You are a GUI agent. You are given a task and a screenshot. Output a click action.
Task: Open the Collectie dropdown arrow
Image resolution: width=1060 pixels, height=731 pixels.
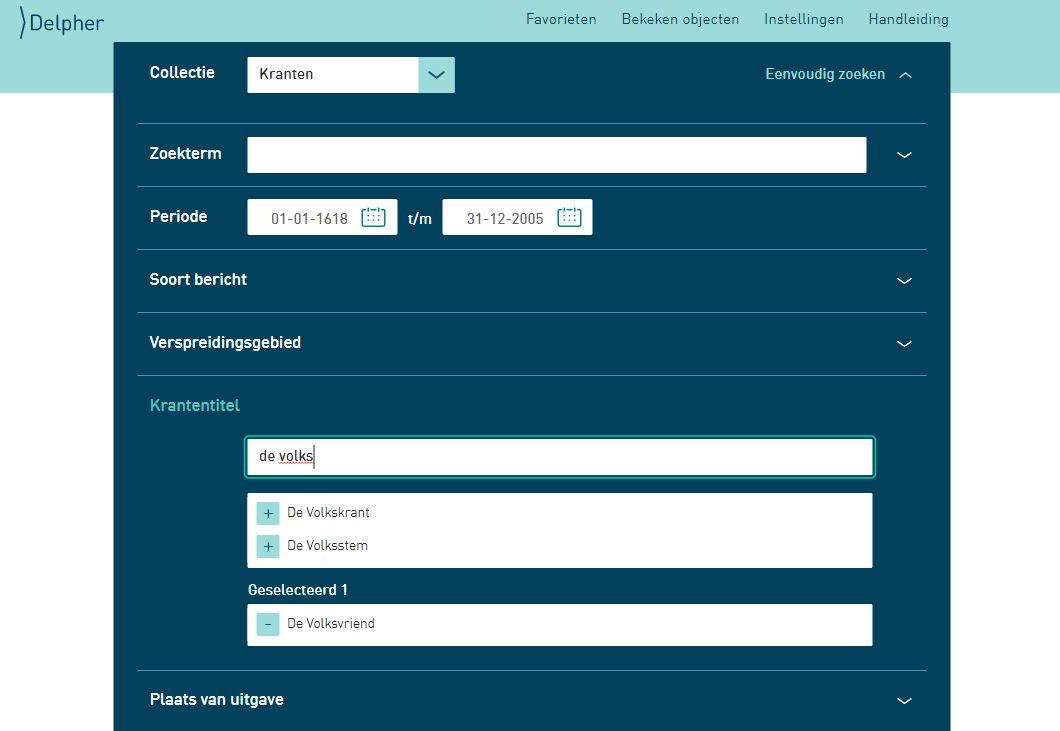click(437, 74)
